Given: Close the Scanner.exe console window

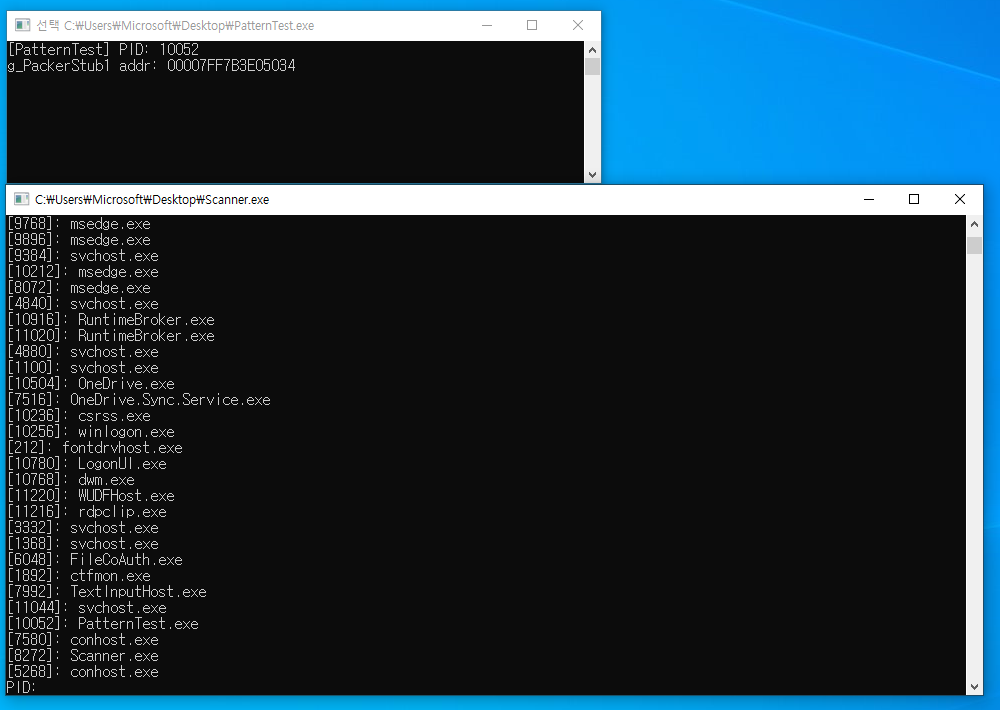Looking at the screenshot, I should pos(960,200).
